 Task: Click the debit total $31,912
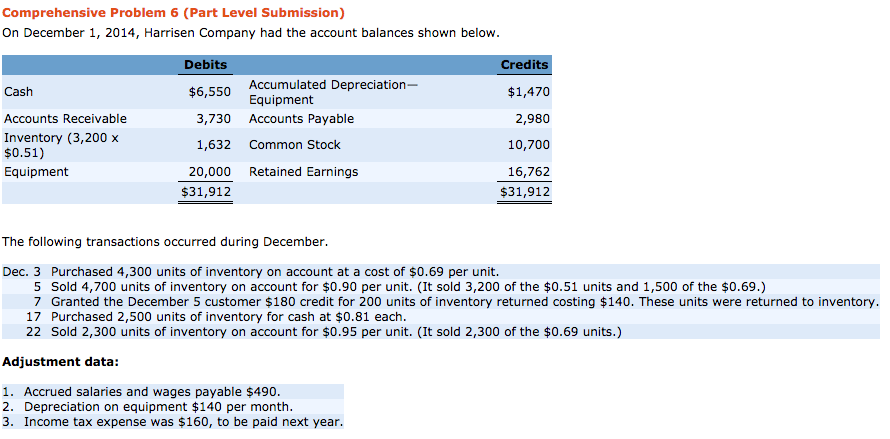click(x=206, y=192)
